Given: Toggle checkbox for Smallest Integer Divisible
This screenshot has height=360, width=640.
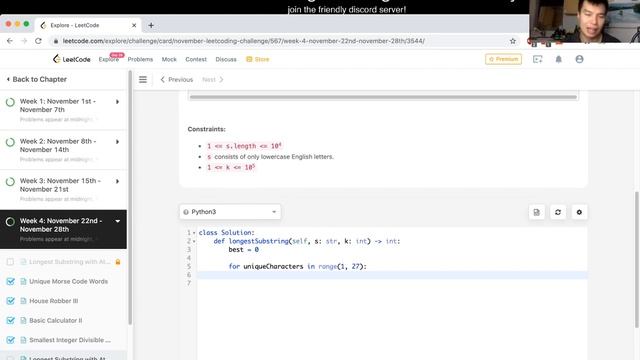Looking at the screenshot, I should click(x=11, y=340).
